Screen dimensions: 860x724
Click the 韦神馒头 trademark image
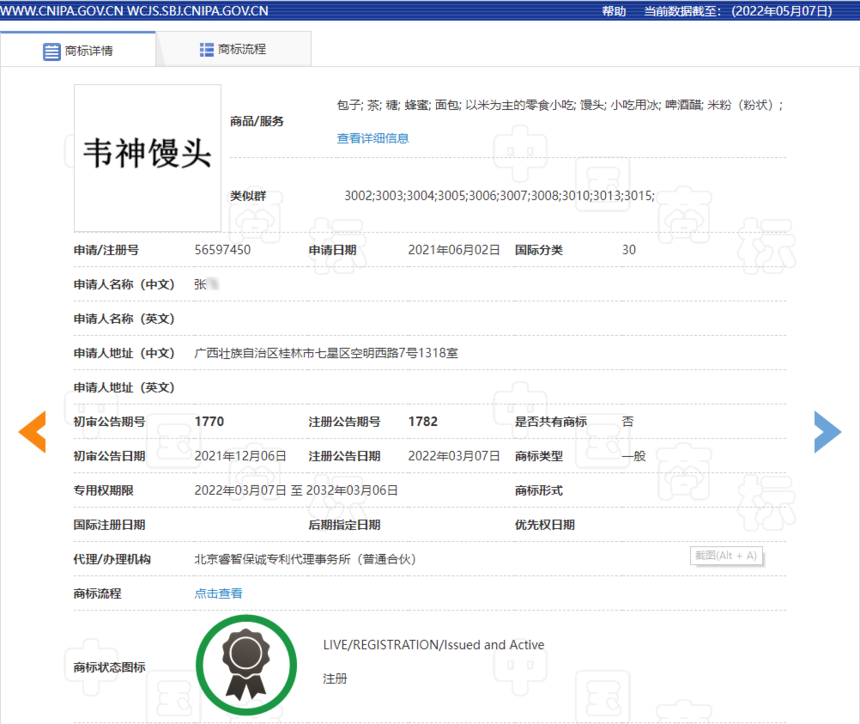point(148,158)
